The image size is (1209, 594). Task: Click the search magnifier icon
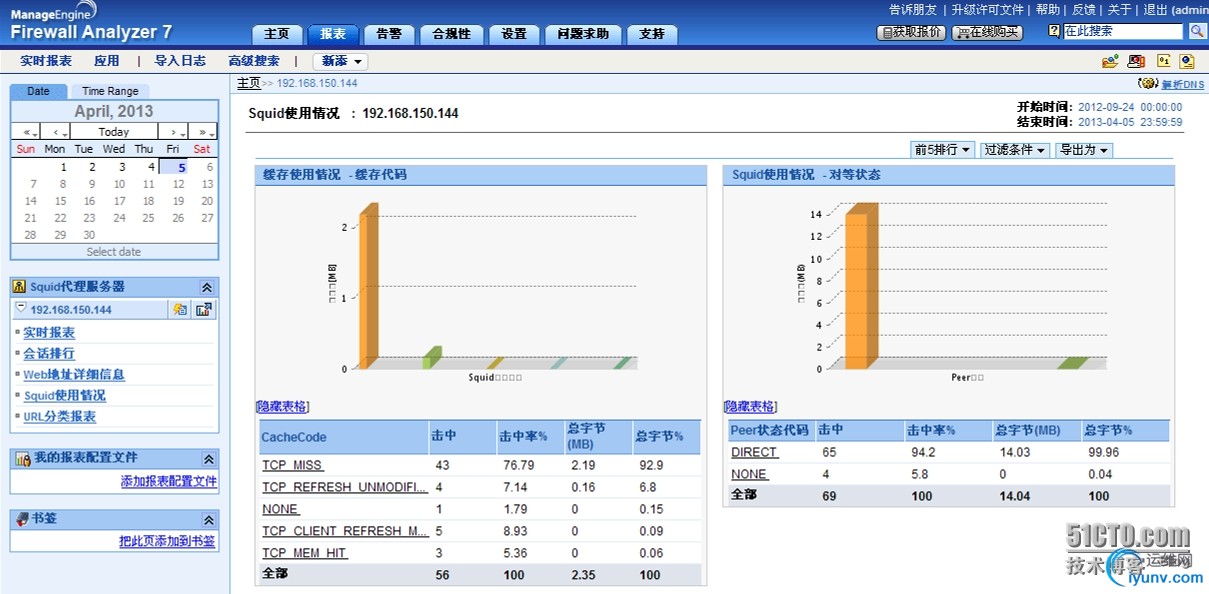(x=1197, y=32)
